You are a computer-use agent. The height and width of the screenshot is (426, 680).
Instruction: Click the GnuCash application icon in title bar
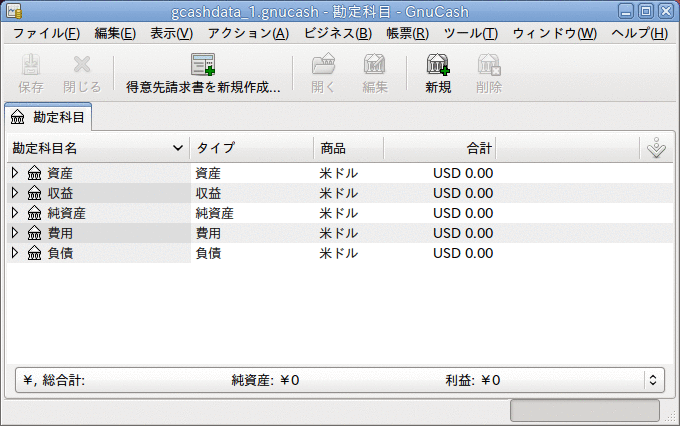(x=14, y=11)
